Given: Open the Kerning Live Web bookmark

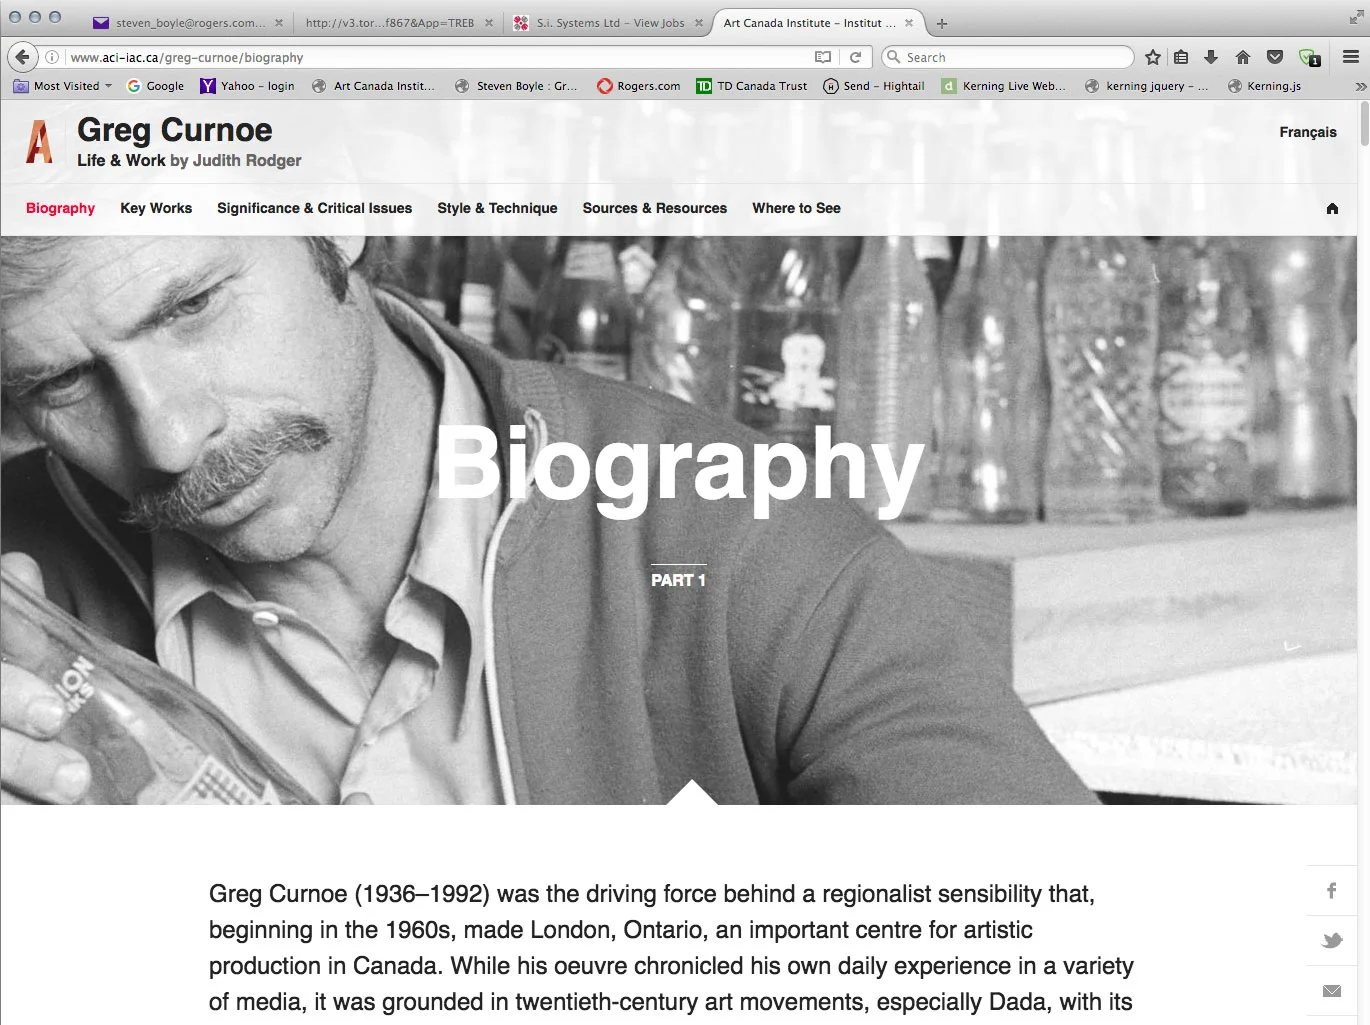Looking at the screenshot, I should (1004, 86).
